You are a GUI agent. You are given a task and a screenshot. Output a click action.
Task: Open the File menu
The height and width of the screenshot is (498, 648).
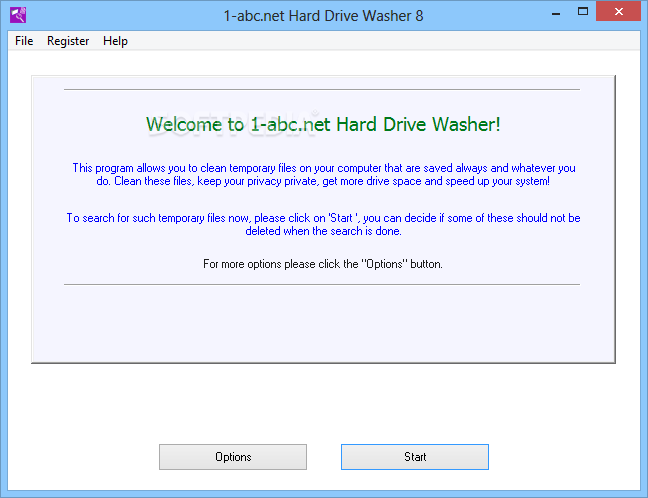(24, 41)
